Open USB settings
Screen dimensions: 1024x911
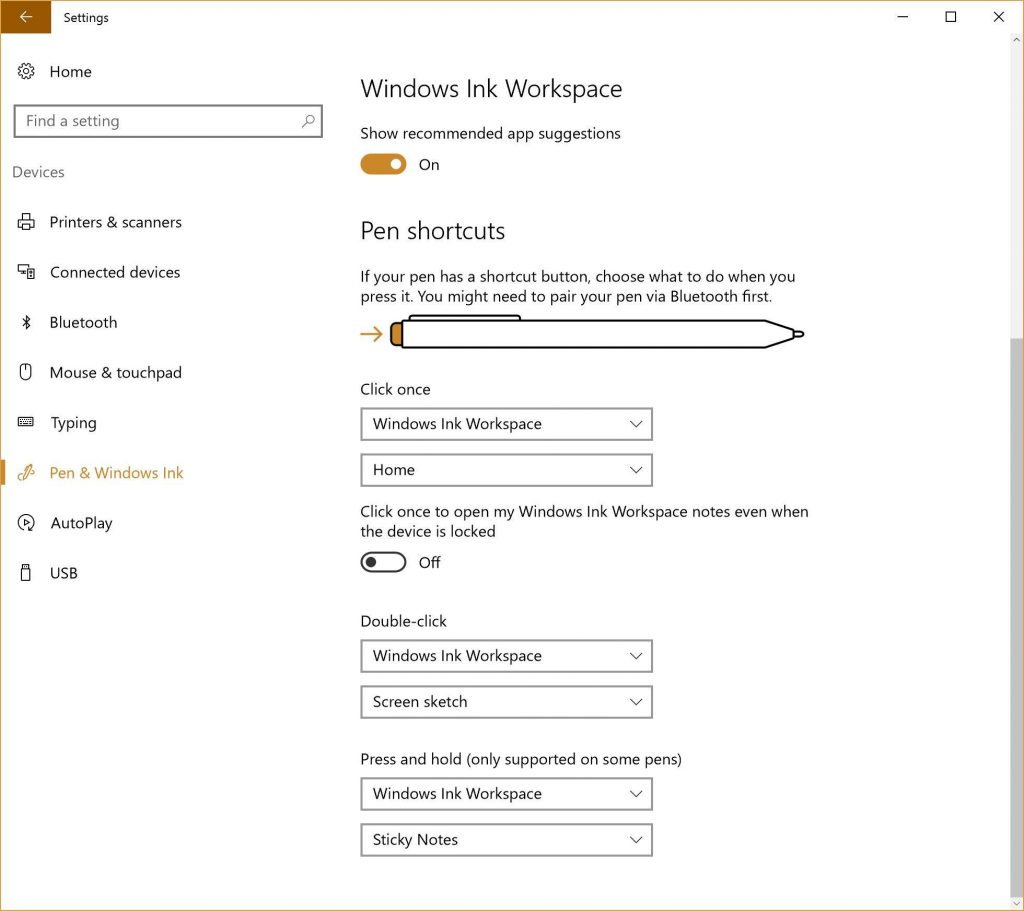(63, 573)
